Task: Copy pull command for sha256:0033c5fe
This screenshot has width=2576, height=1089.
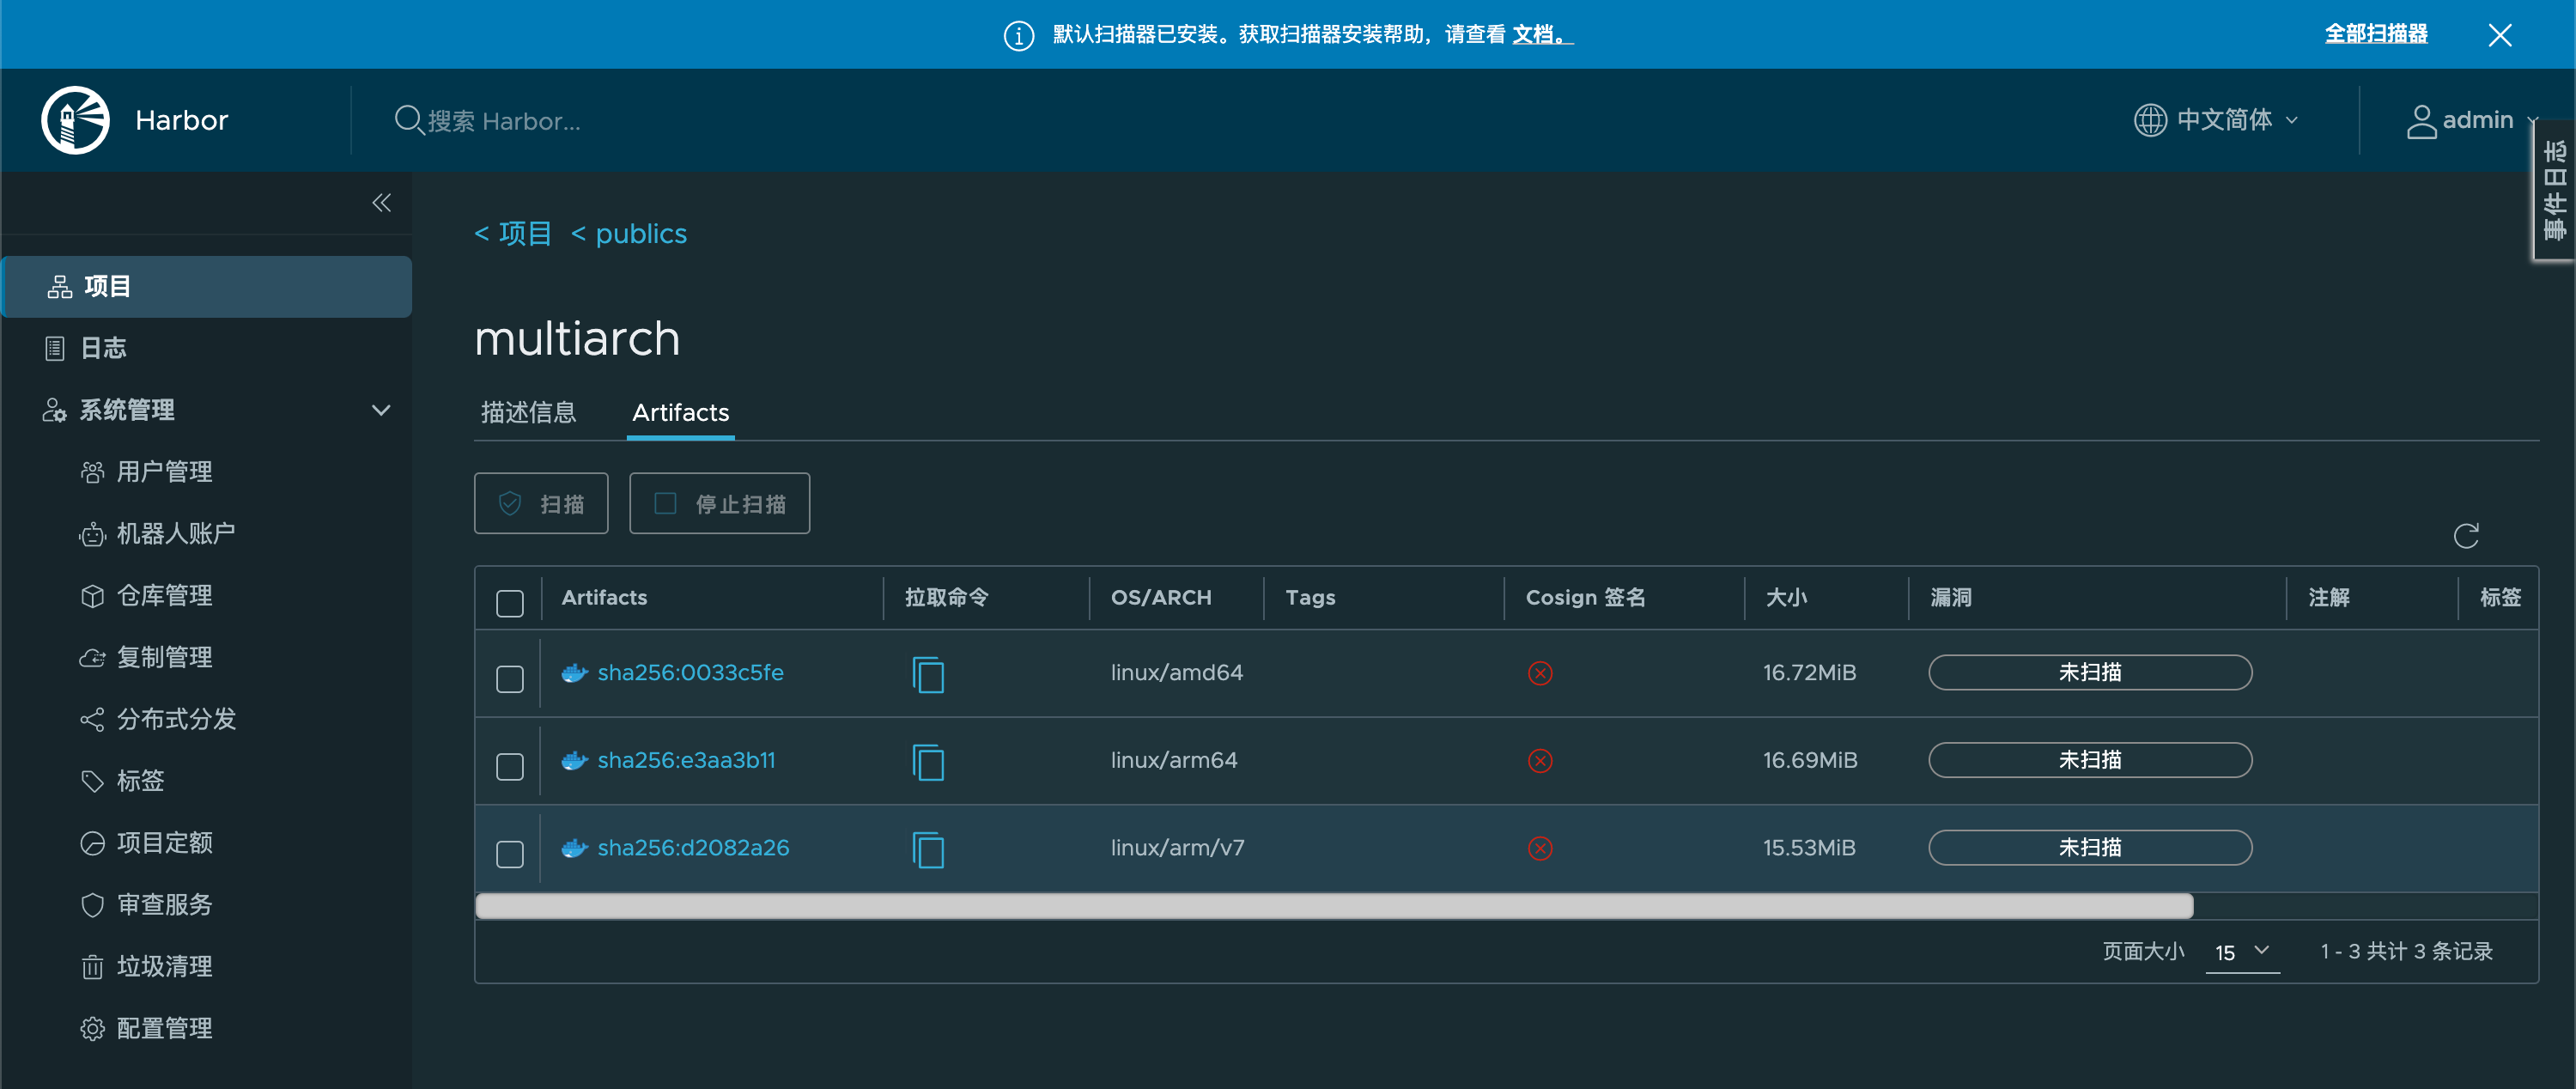Action: pyautogui.click(x=927, y=674)
